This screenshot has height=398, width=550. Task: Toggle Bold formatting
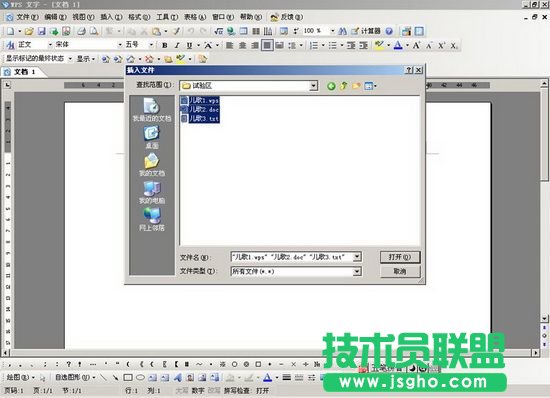(165, 45)
